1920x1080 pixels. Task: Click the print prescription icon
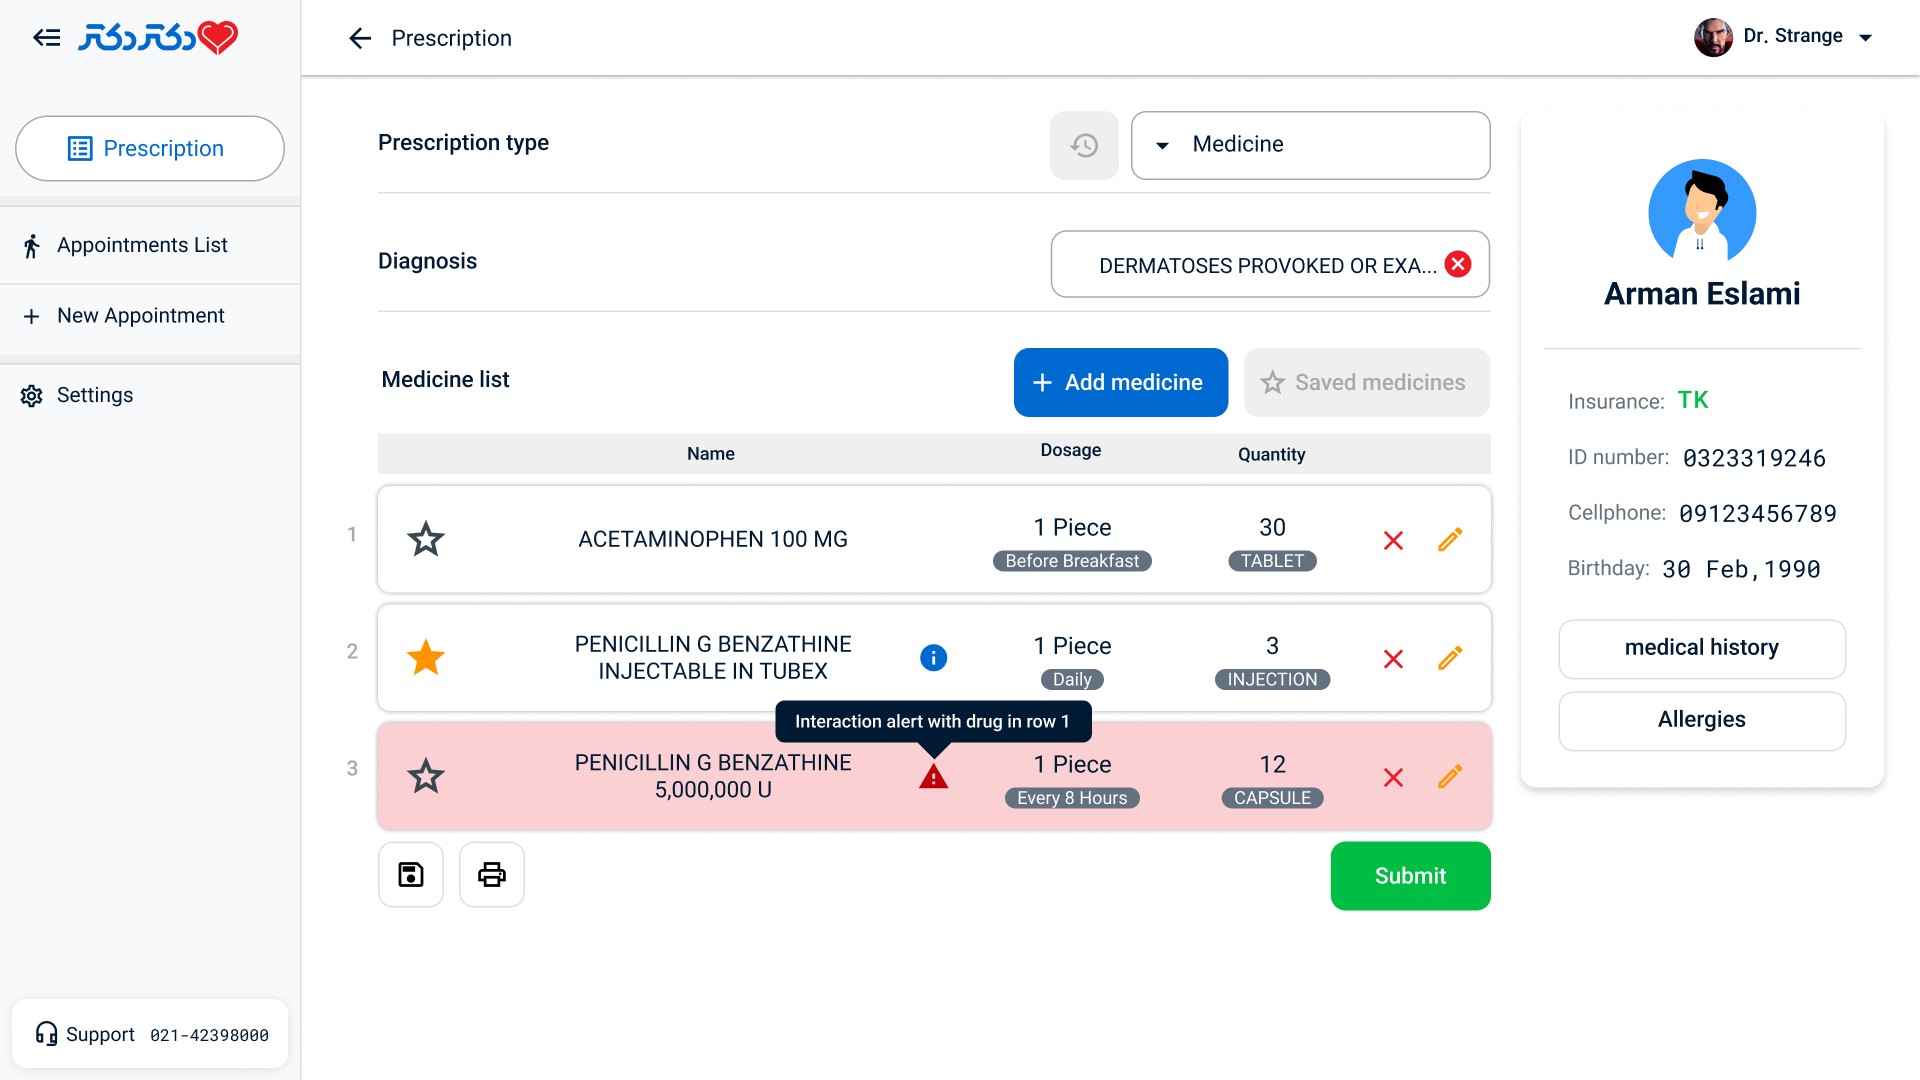pos(491,875)
